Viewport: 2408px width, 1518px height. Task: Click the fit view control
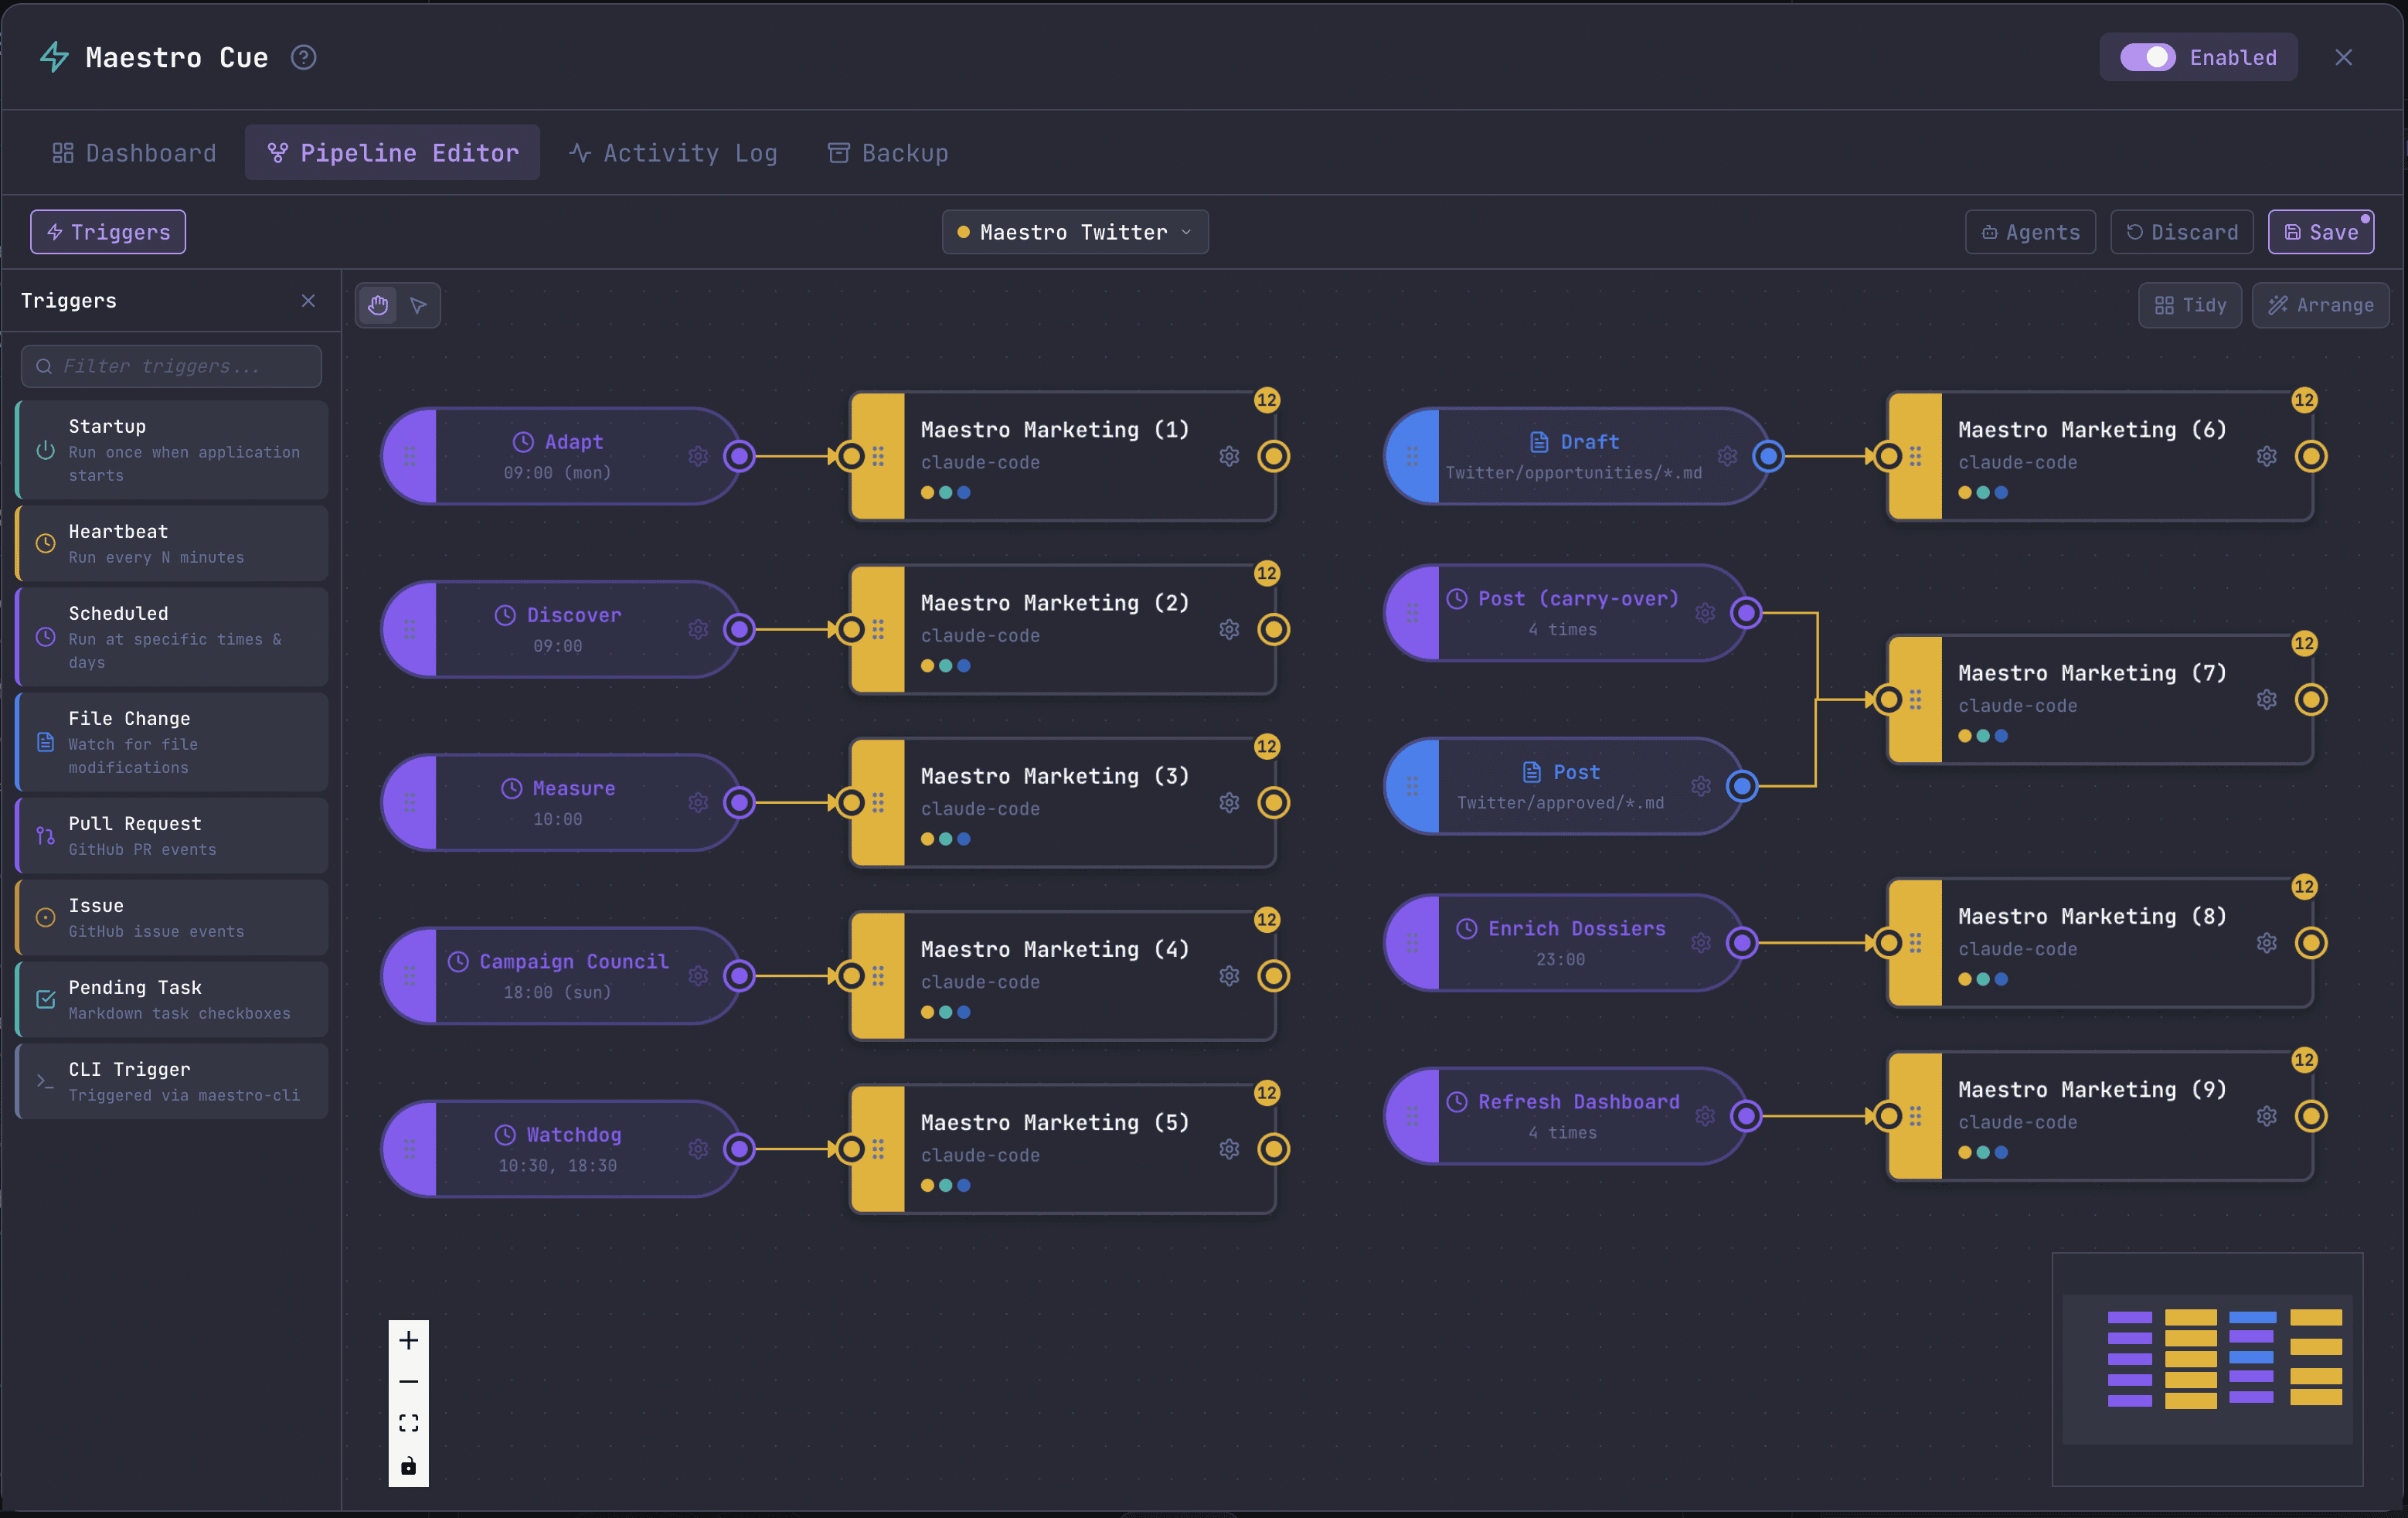coord(408,1423)
